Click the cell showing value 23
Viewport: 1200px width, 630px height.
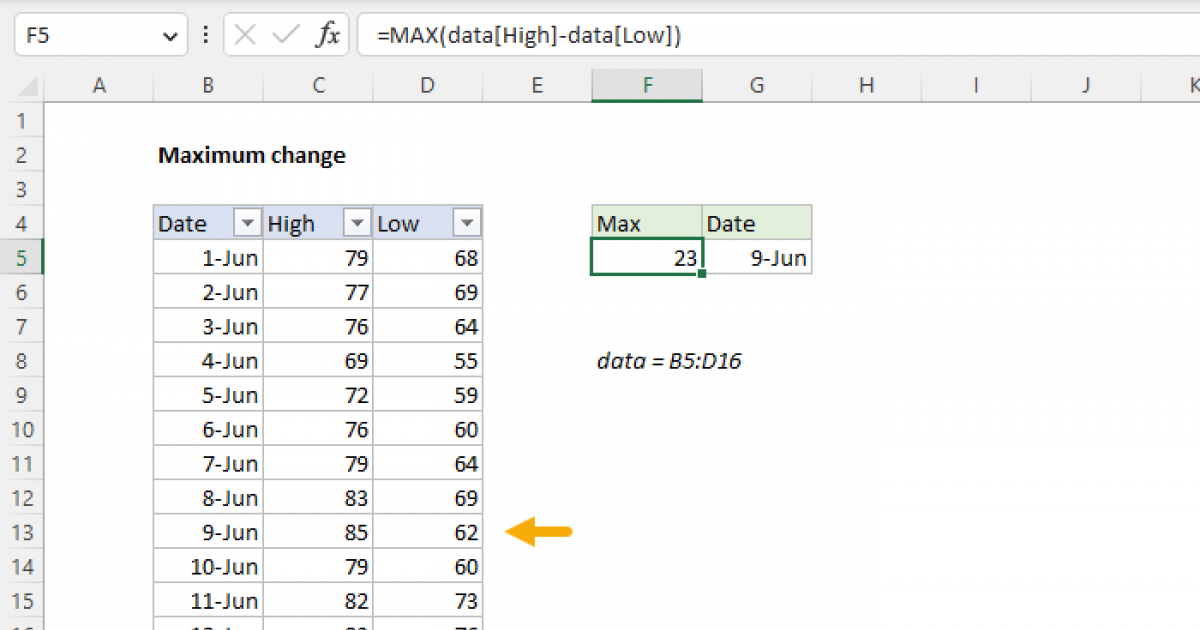[x=646, y=257]
